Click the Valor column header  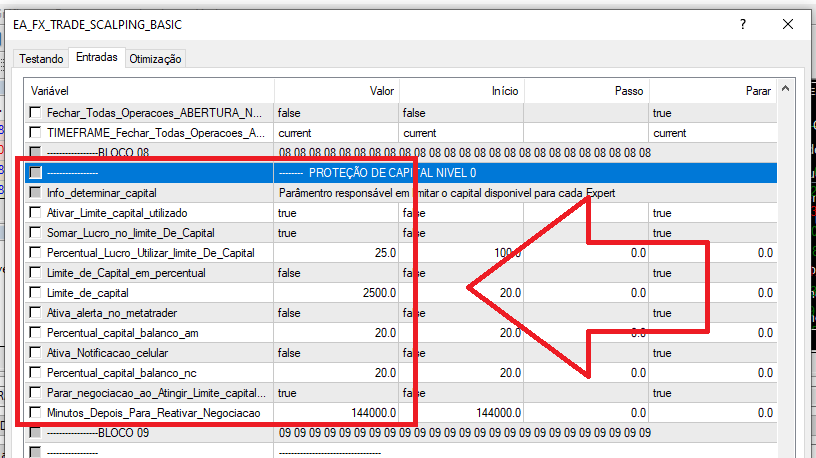click(x=336, y=90)
